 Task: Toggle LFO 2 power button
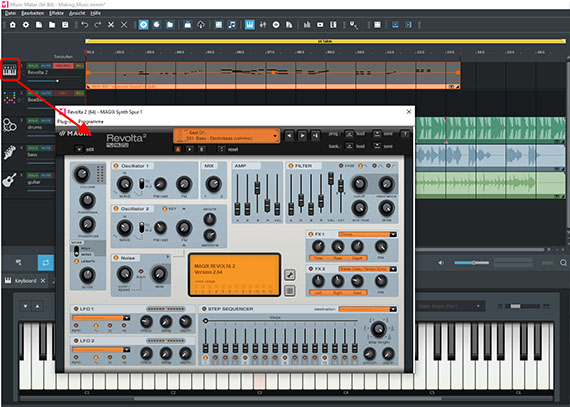[76, 341]
